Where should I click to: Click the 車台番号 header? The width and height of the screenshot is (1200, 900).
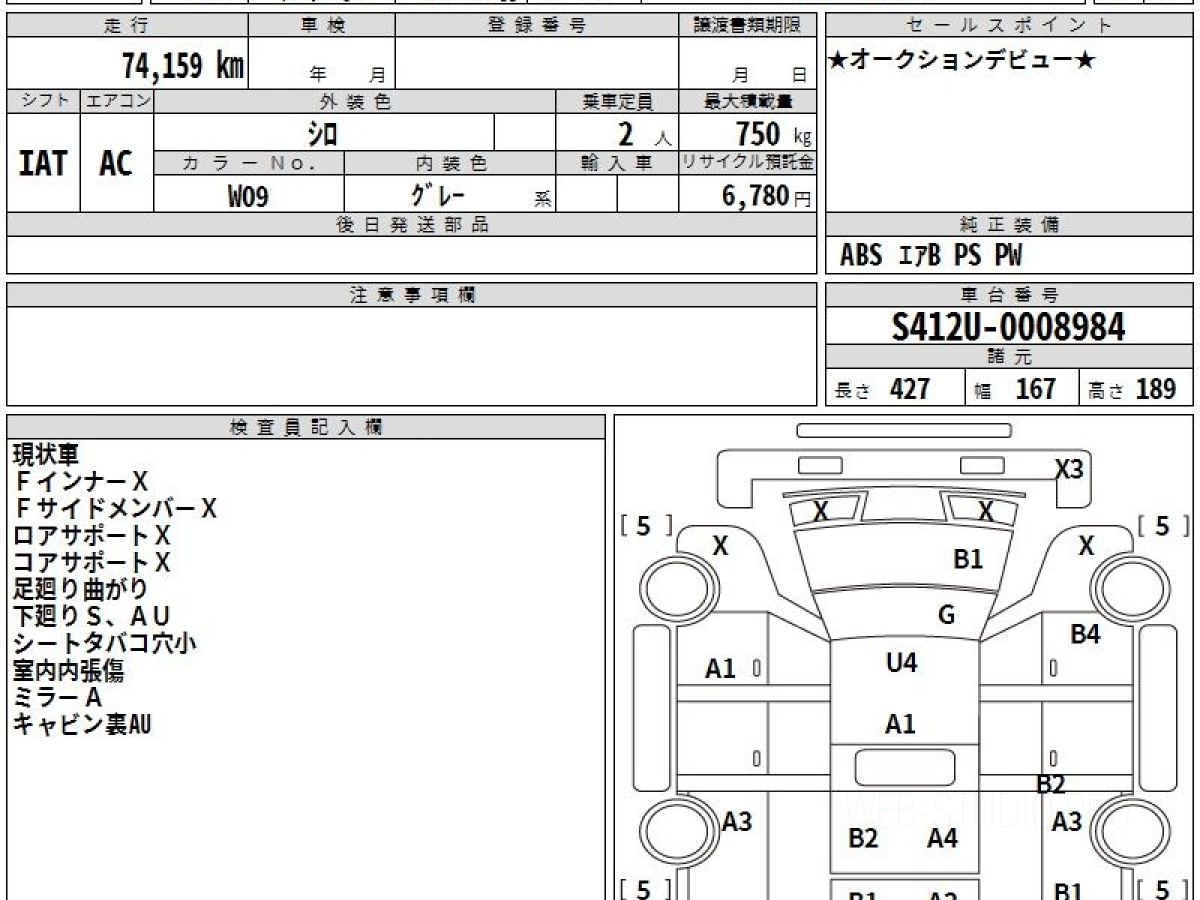pyautogui.click(x=1009, y=295)
